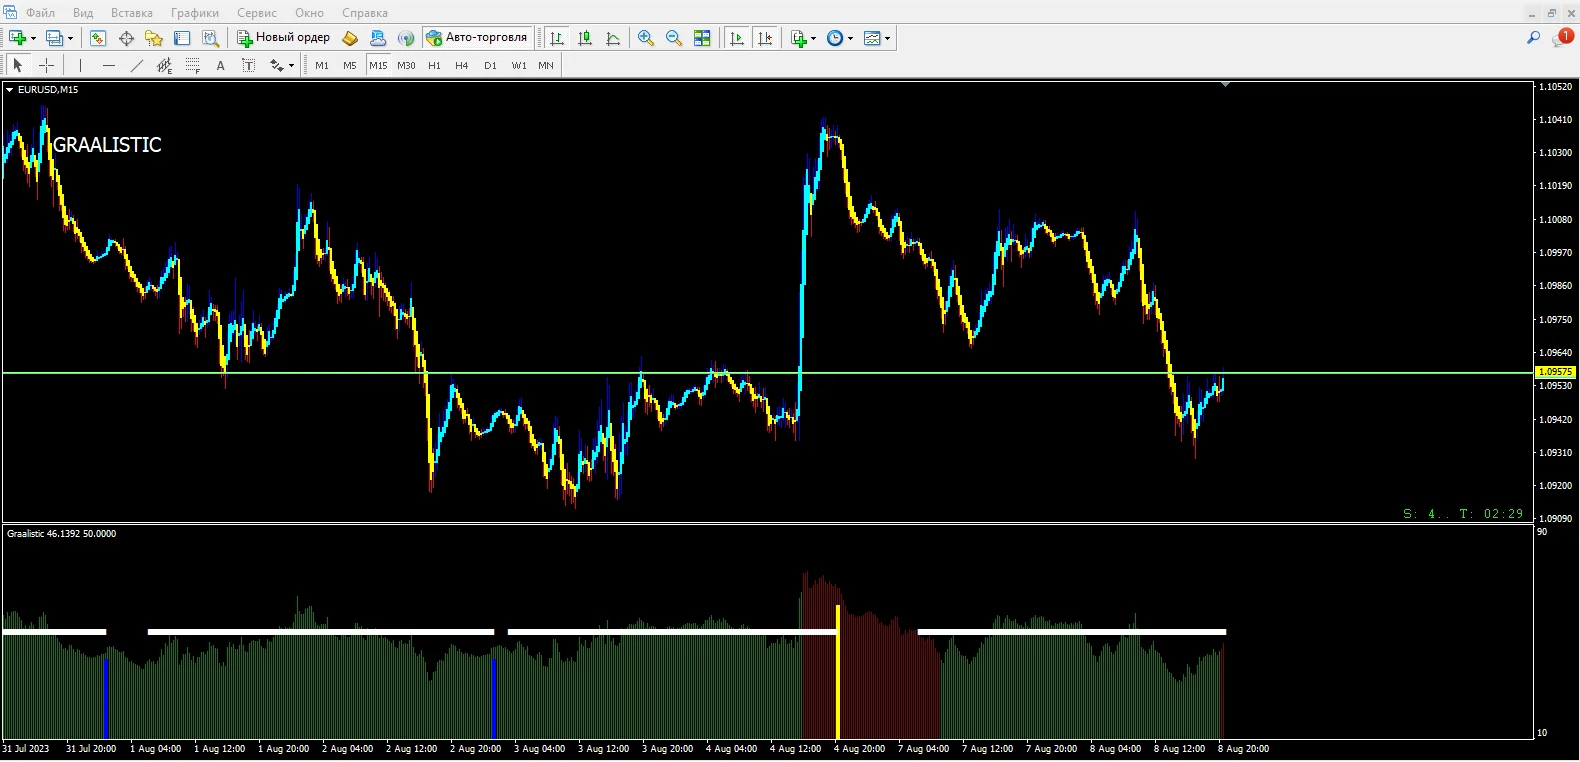The height and width of the screenshot is (762, 1580).
Task: Expand the indicators list dropdown arrow
Action: point(813,38)
